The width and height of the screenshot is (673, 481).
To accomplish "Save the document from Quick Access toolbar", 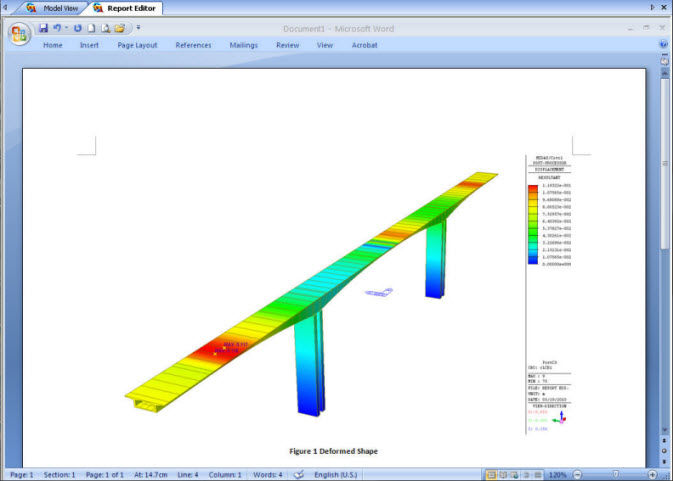I will pos(44,28).
